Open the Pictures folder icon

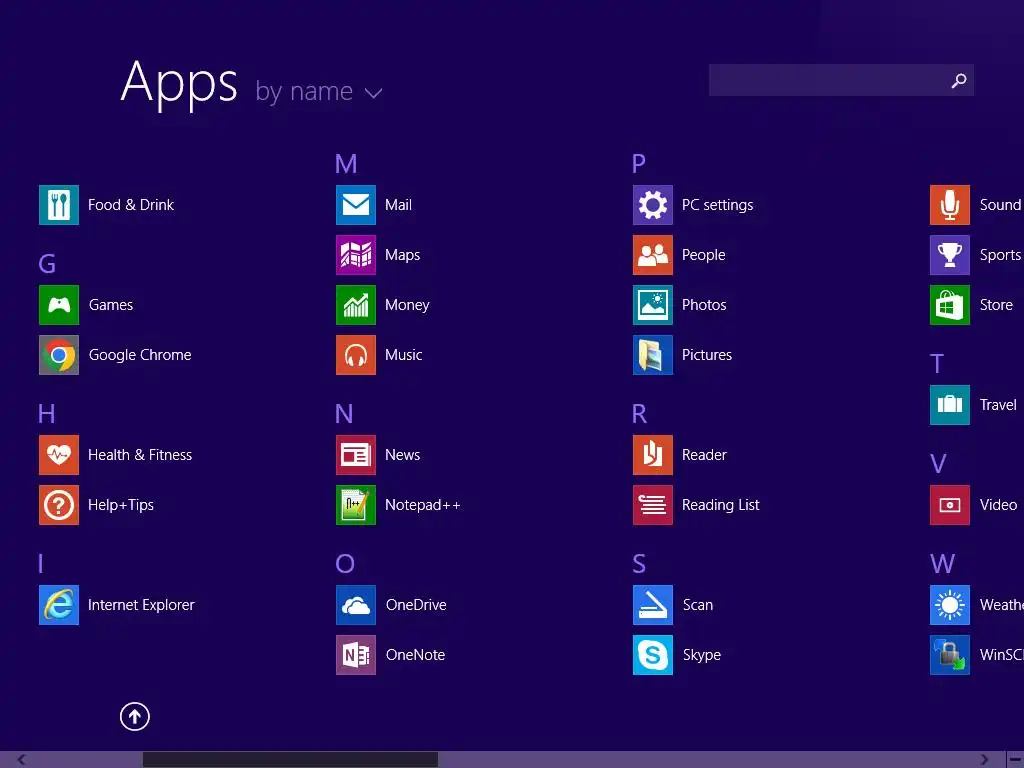pyautogui.click(x=652, y=355)
